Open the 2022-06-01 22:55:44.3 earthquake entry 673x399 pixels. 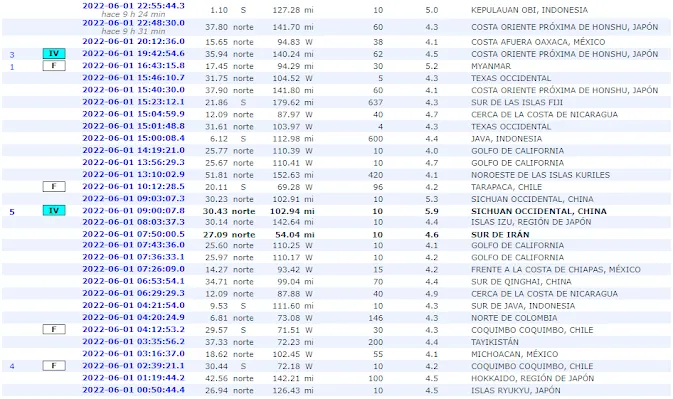coord(133,6)
